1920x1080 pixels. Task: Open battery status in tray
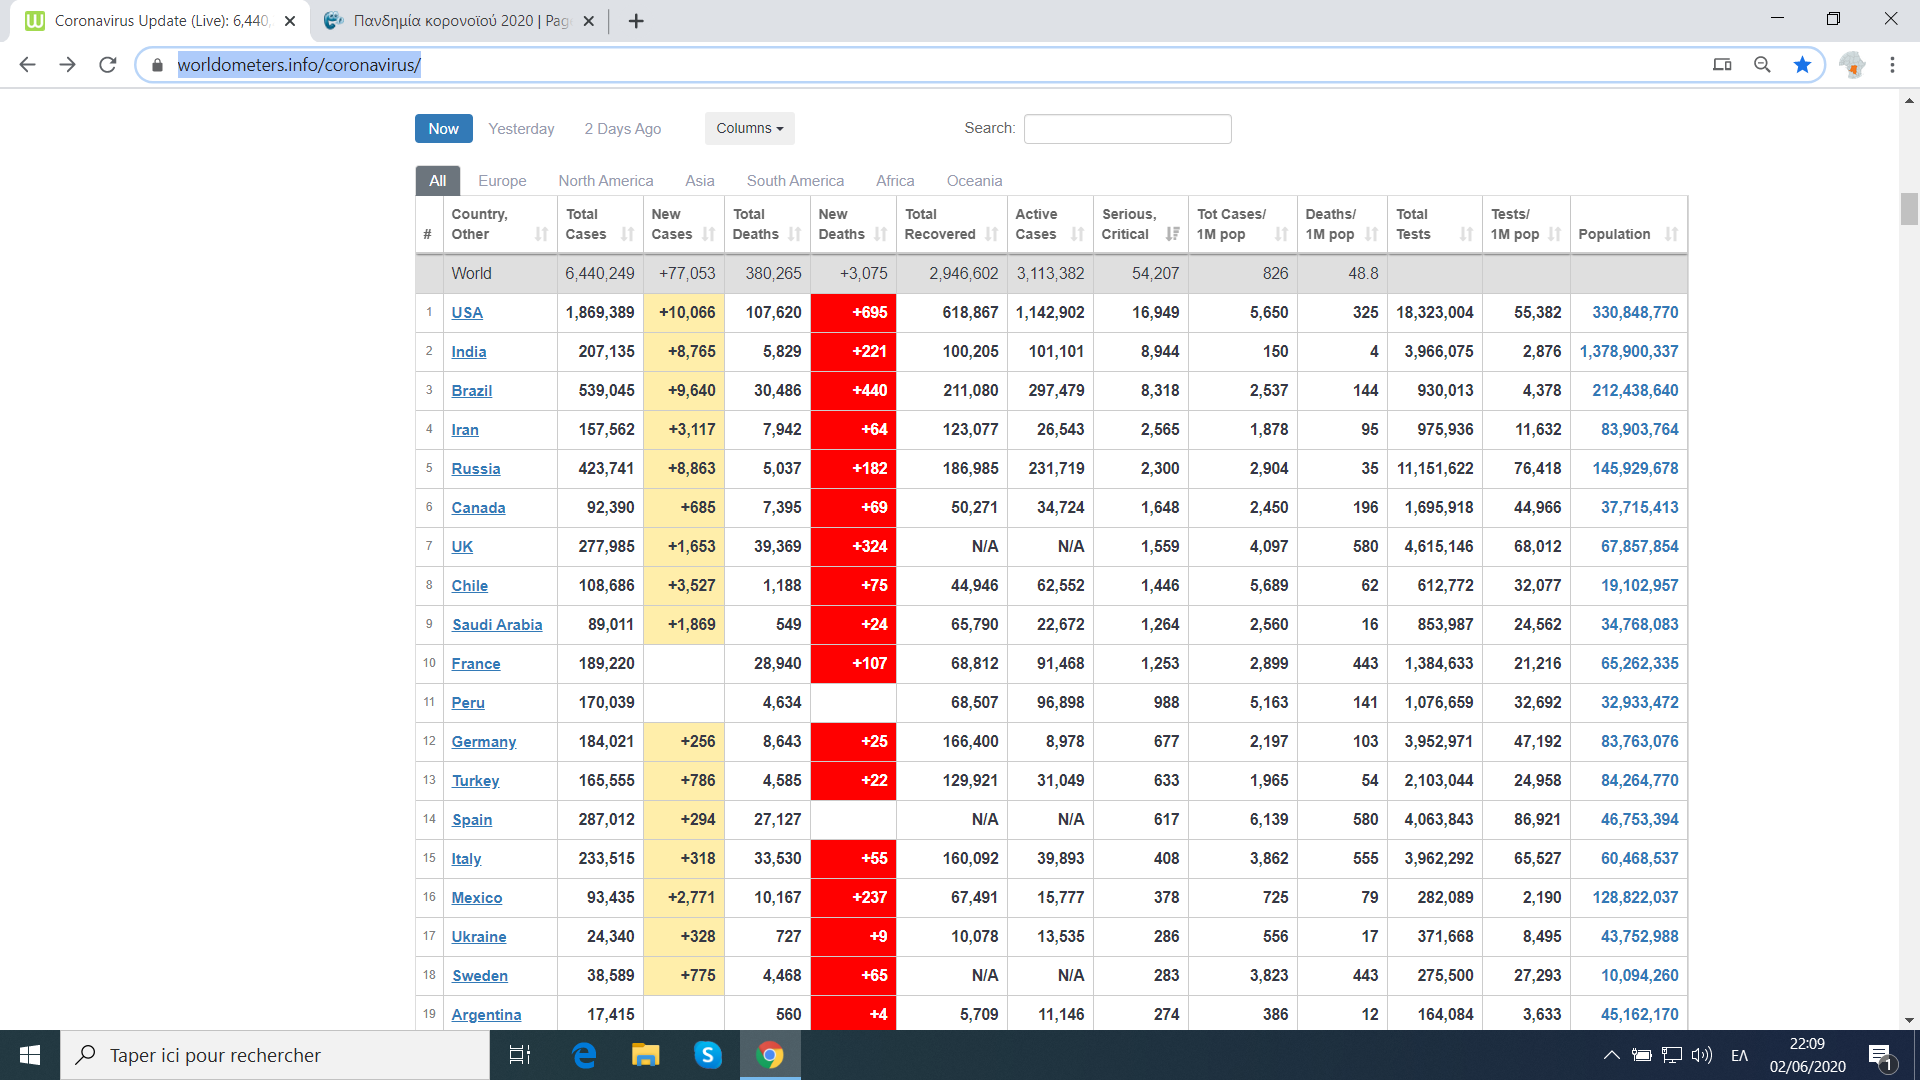click(1641, 1055)
